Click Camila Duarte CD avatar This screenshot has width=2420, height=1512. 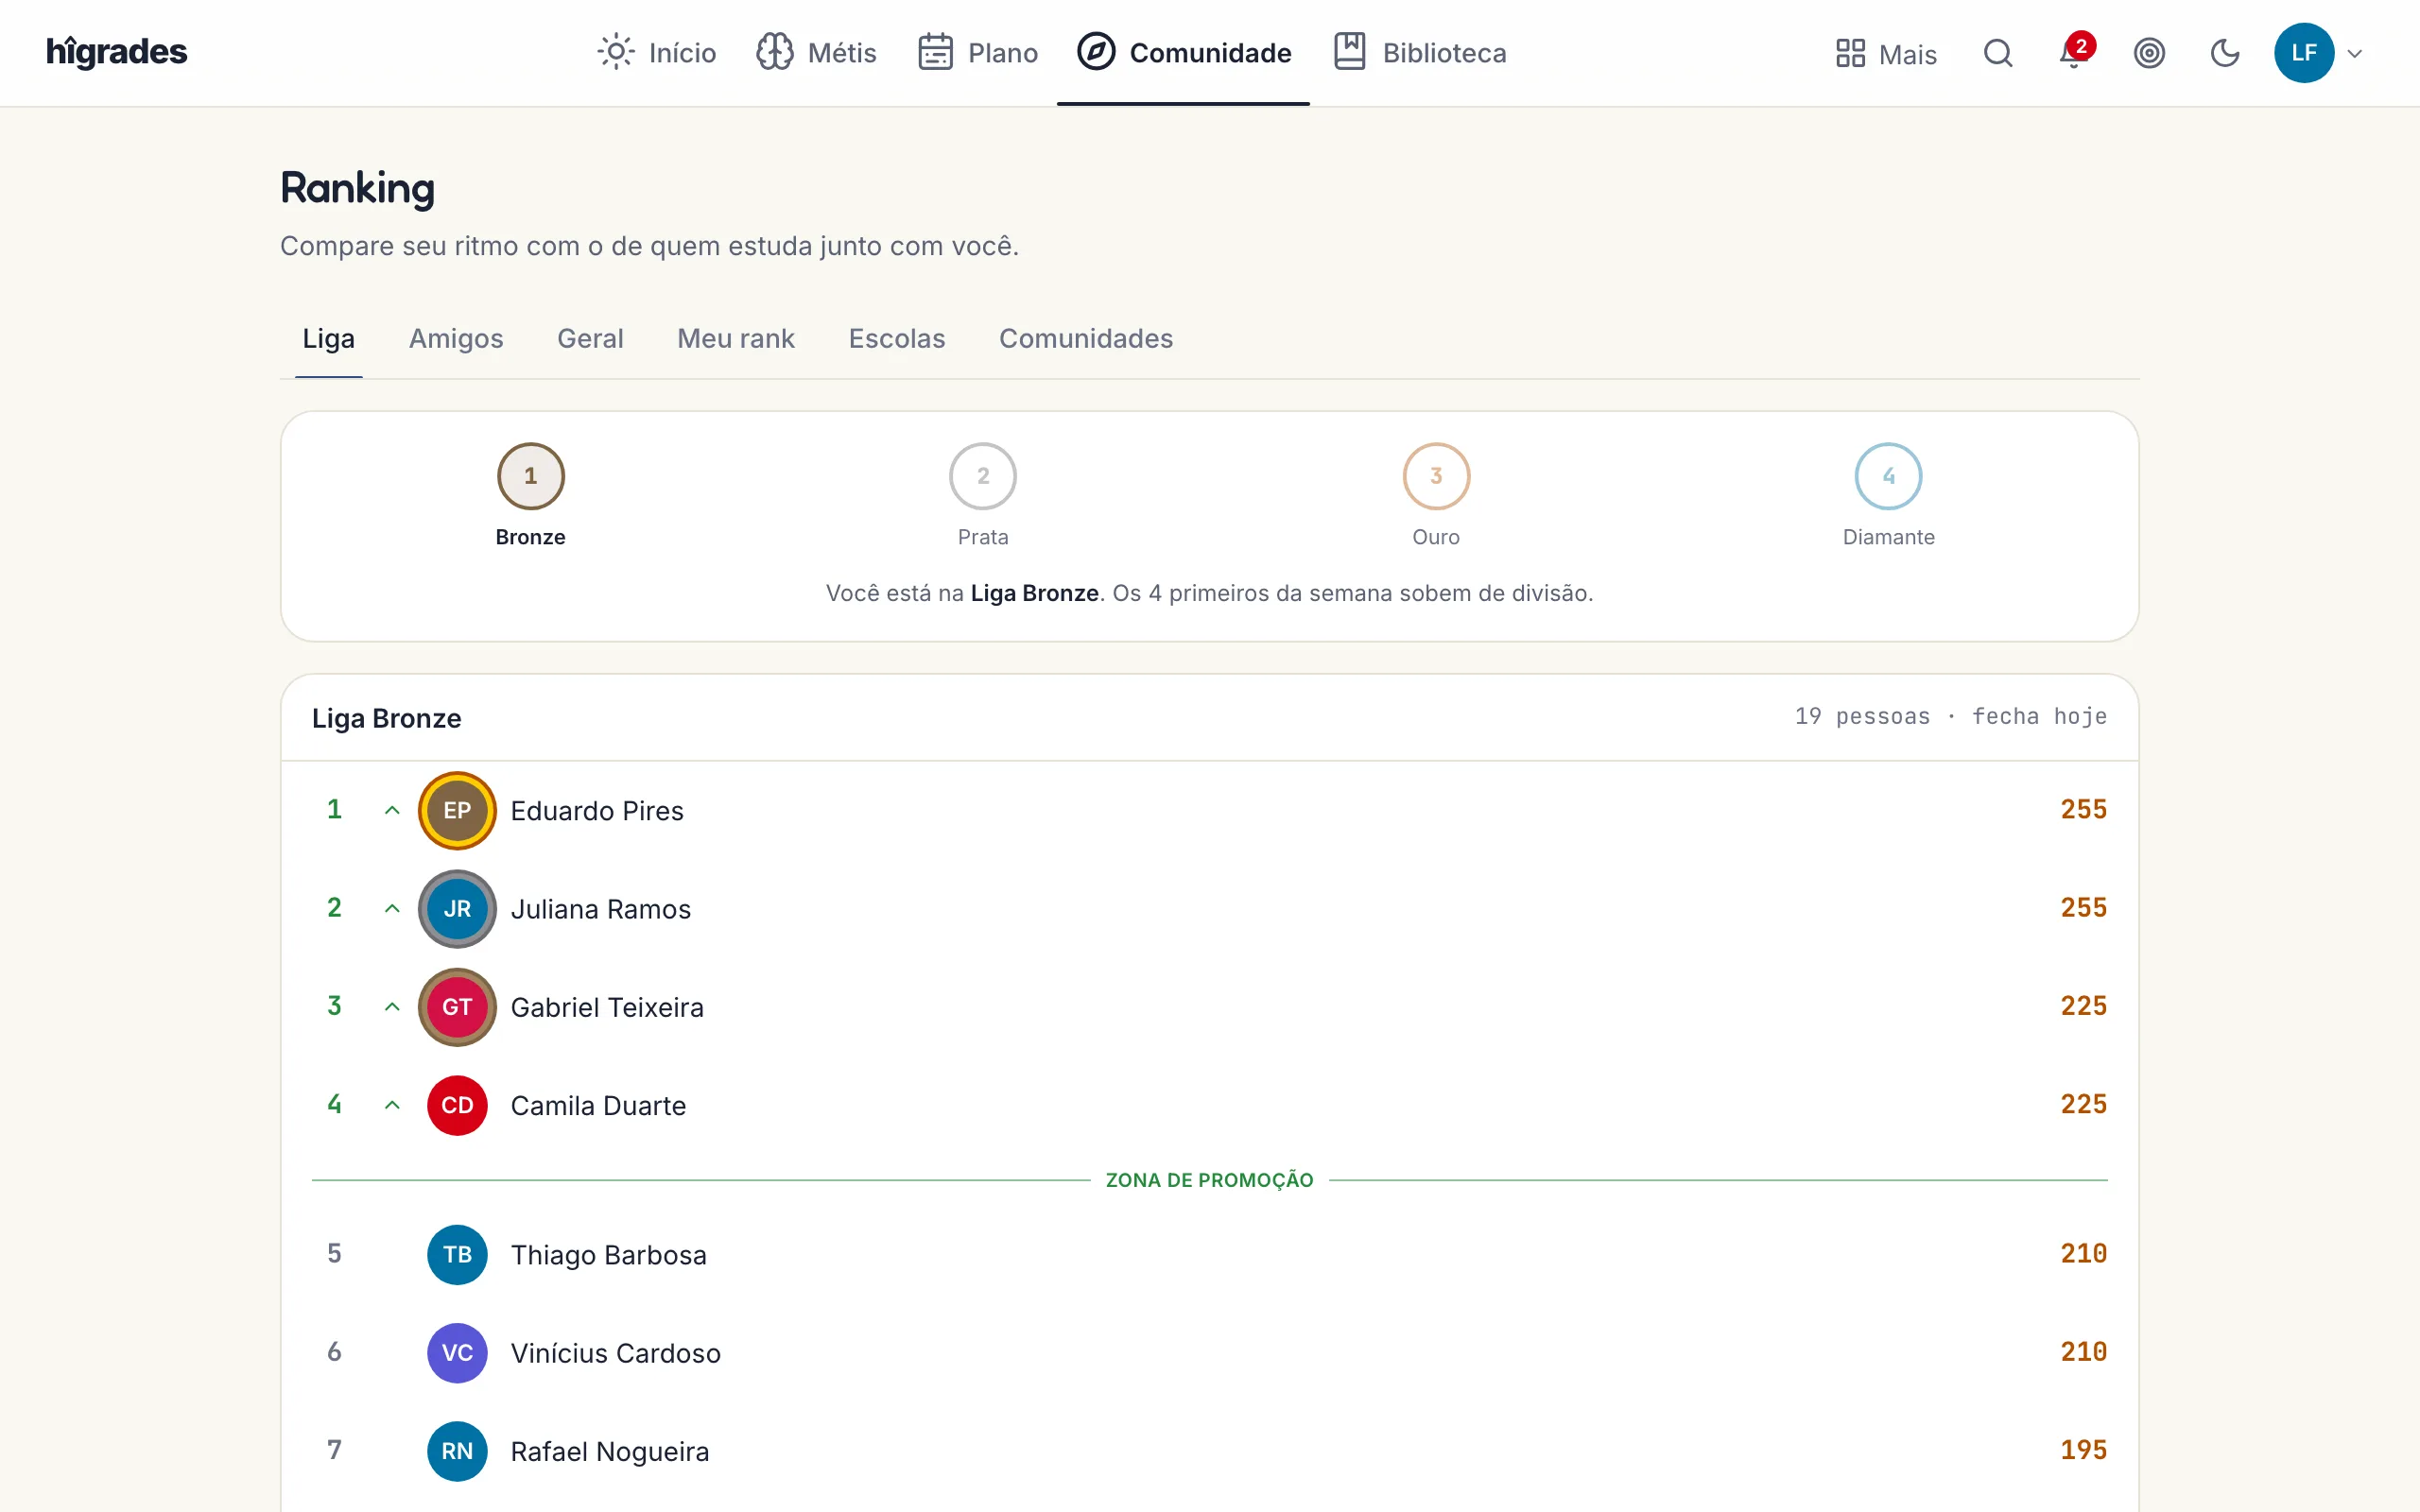pyautogui.click(x=457, y=1105)
